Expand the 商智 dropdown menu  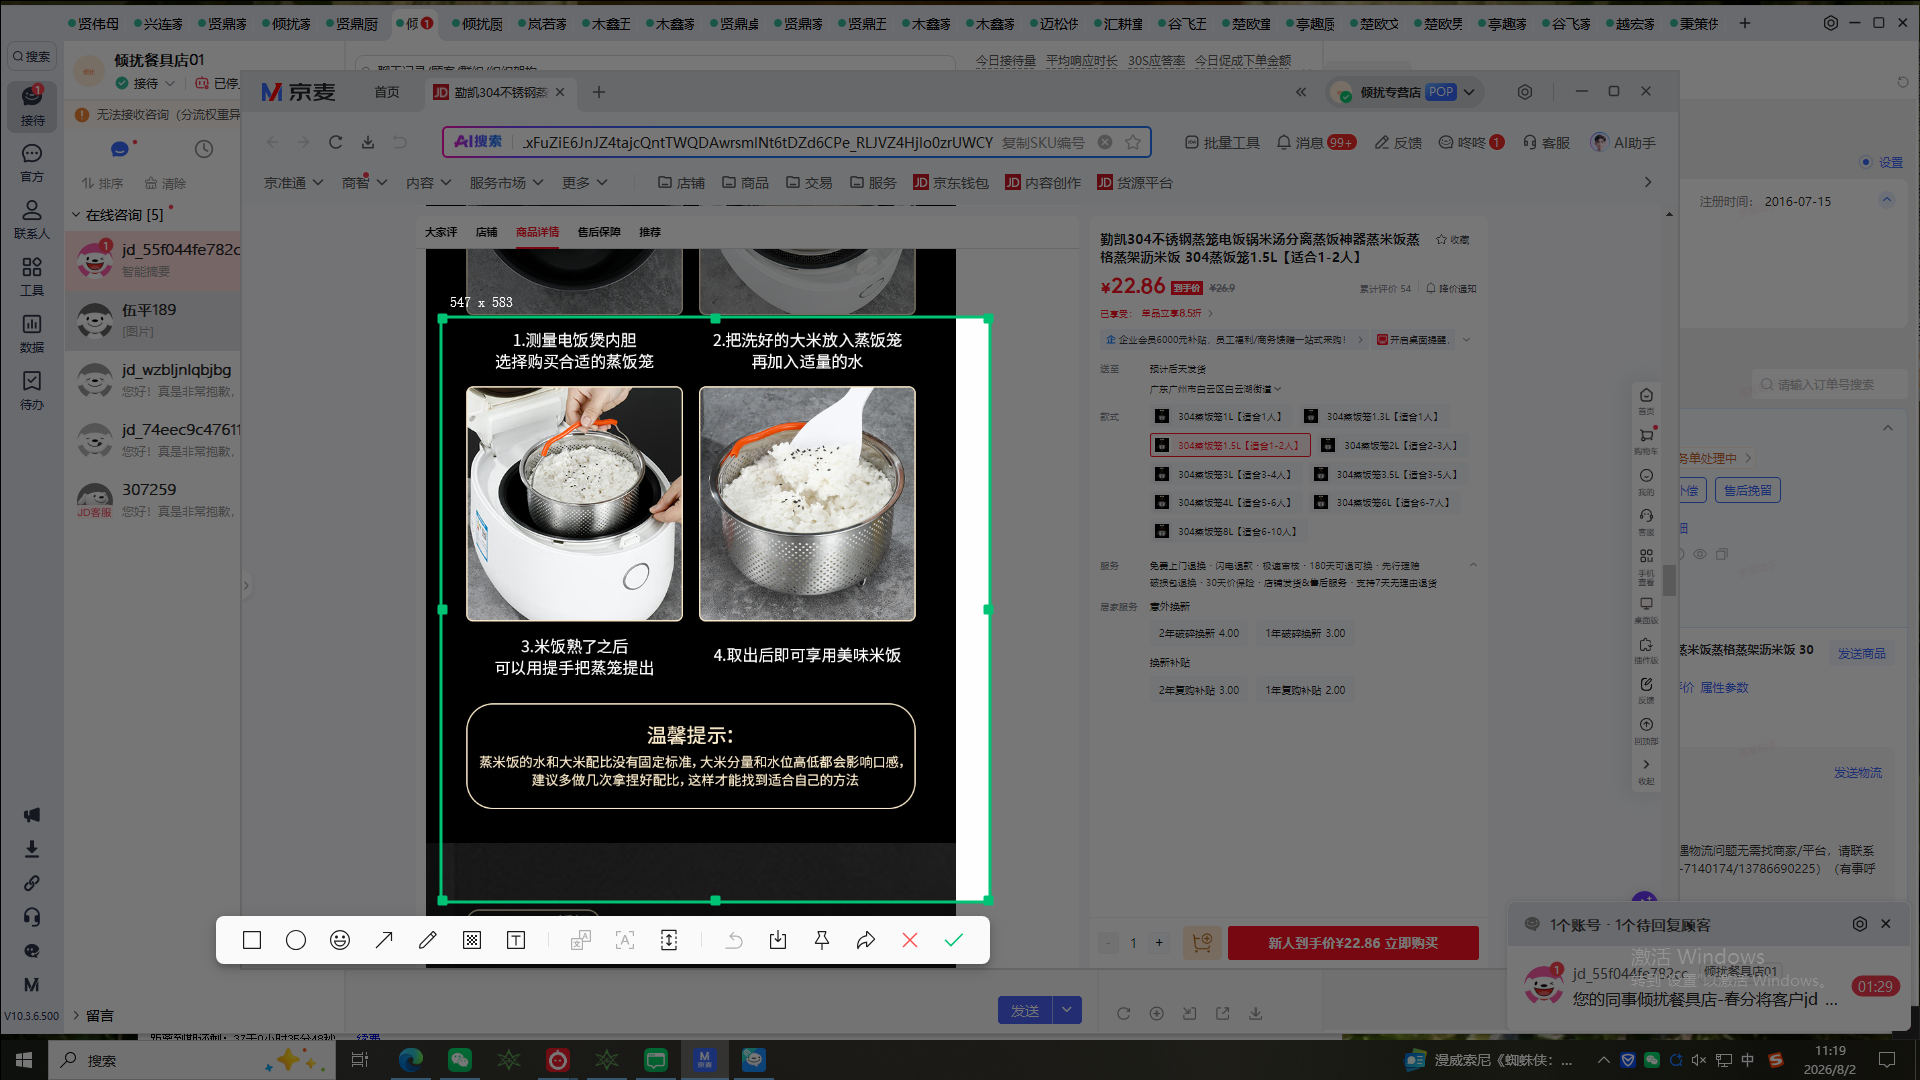coord(364,183)
